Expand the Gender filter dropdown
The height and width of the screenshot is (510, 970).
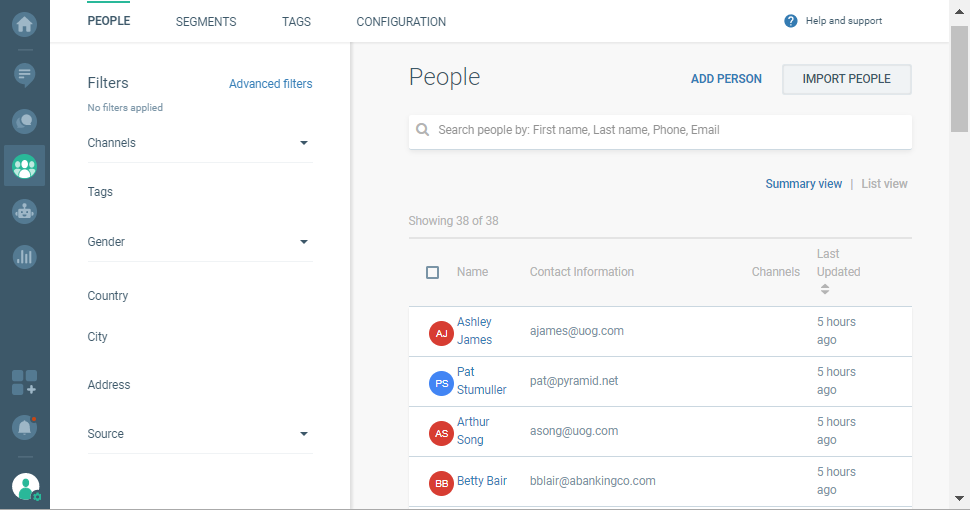point(304,242)
